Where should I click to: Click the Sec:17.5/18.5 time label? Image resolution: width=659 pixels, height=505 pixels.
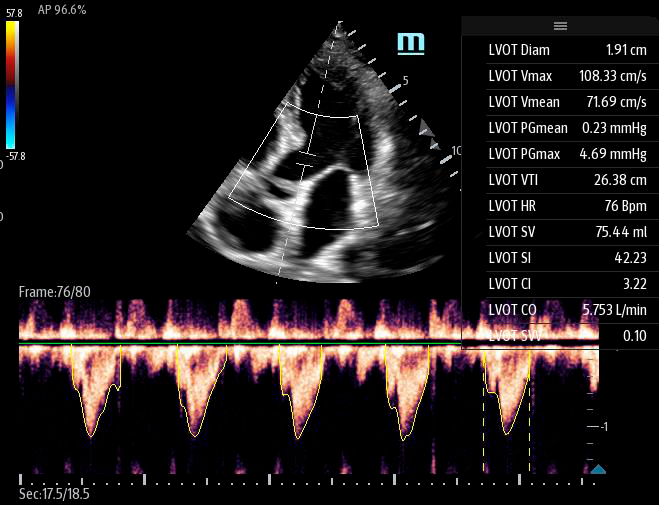[55, 494]
